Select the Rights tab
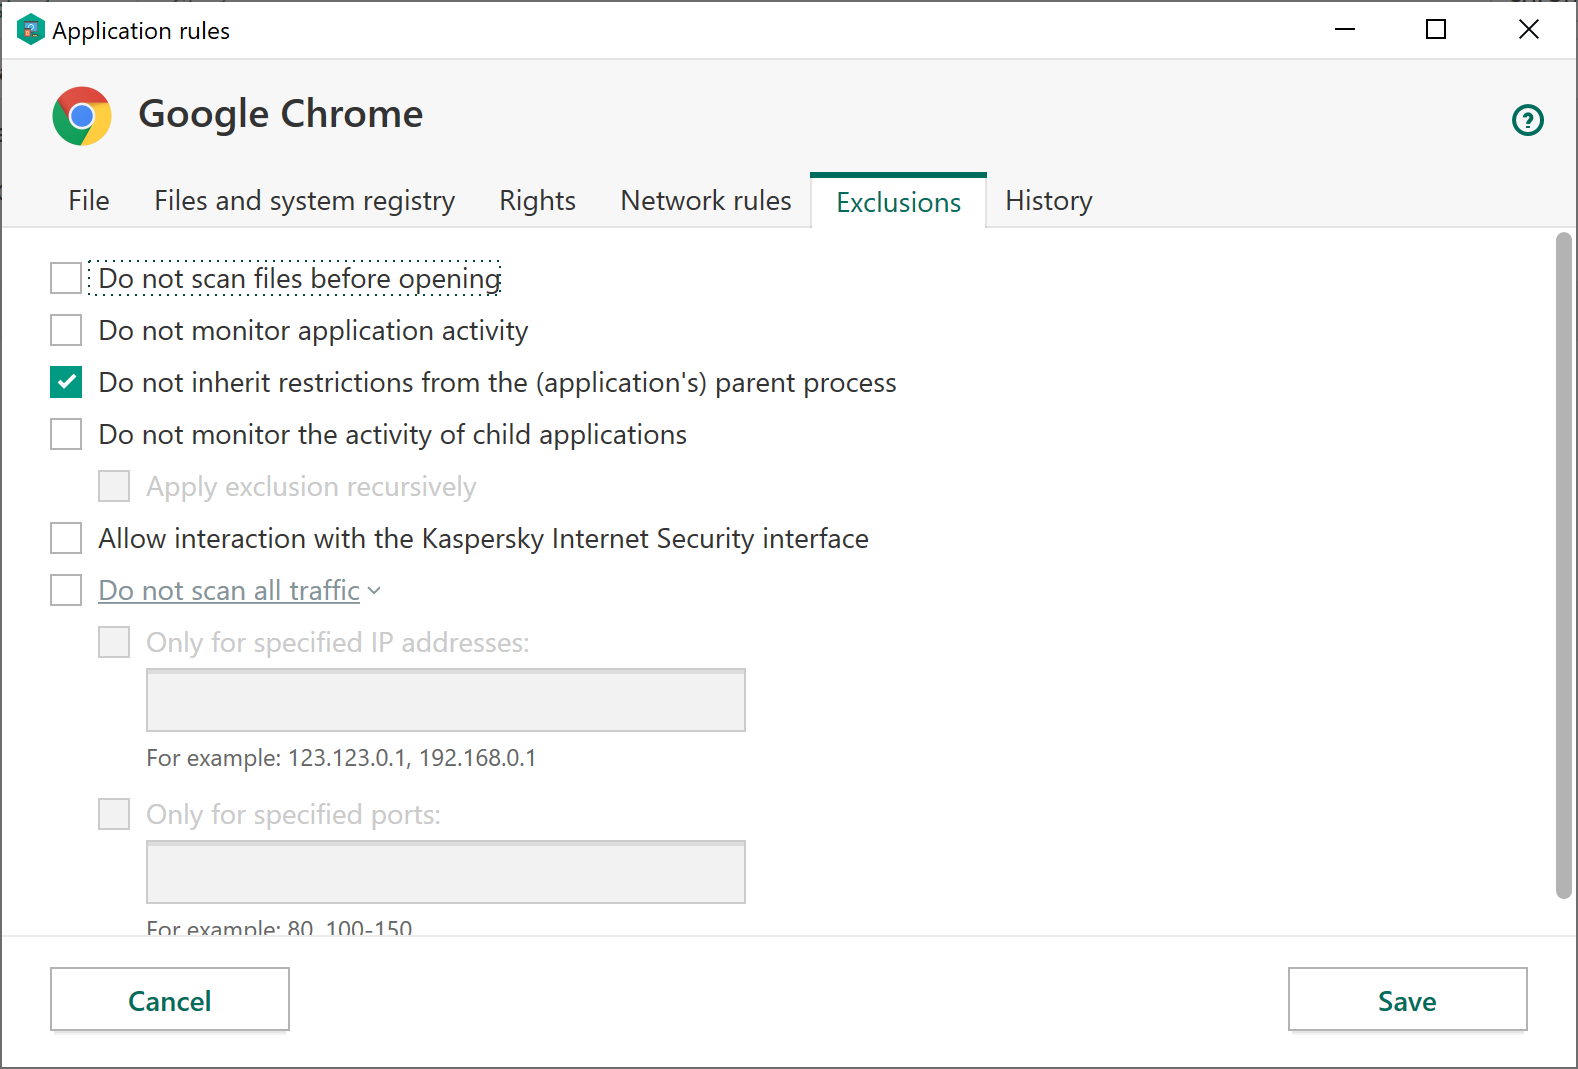The image size is (1578, 1069). (x=537, y=201)
